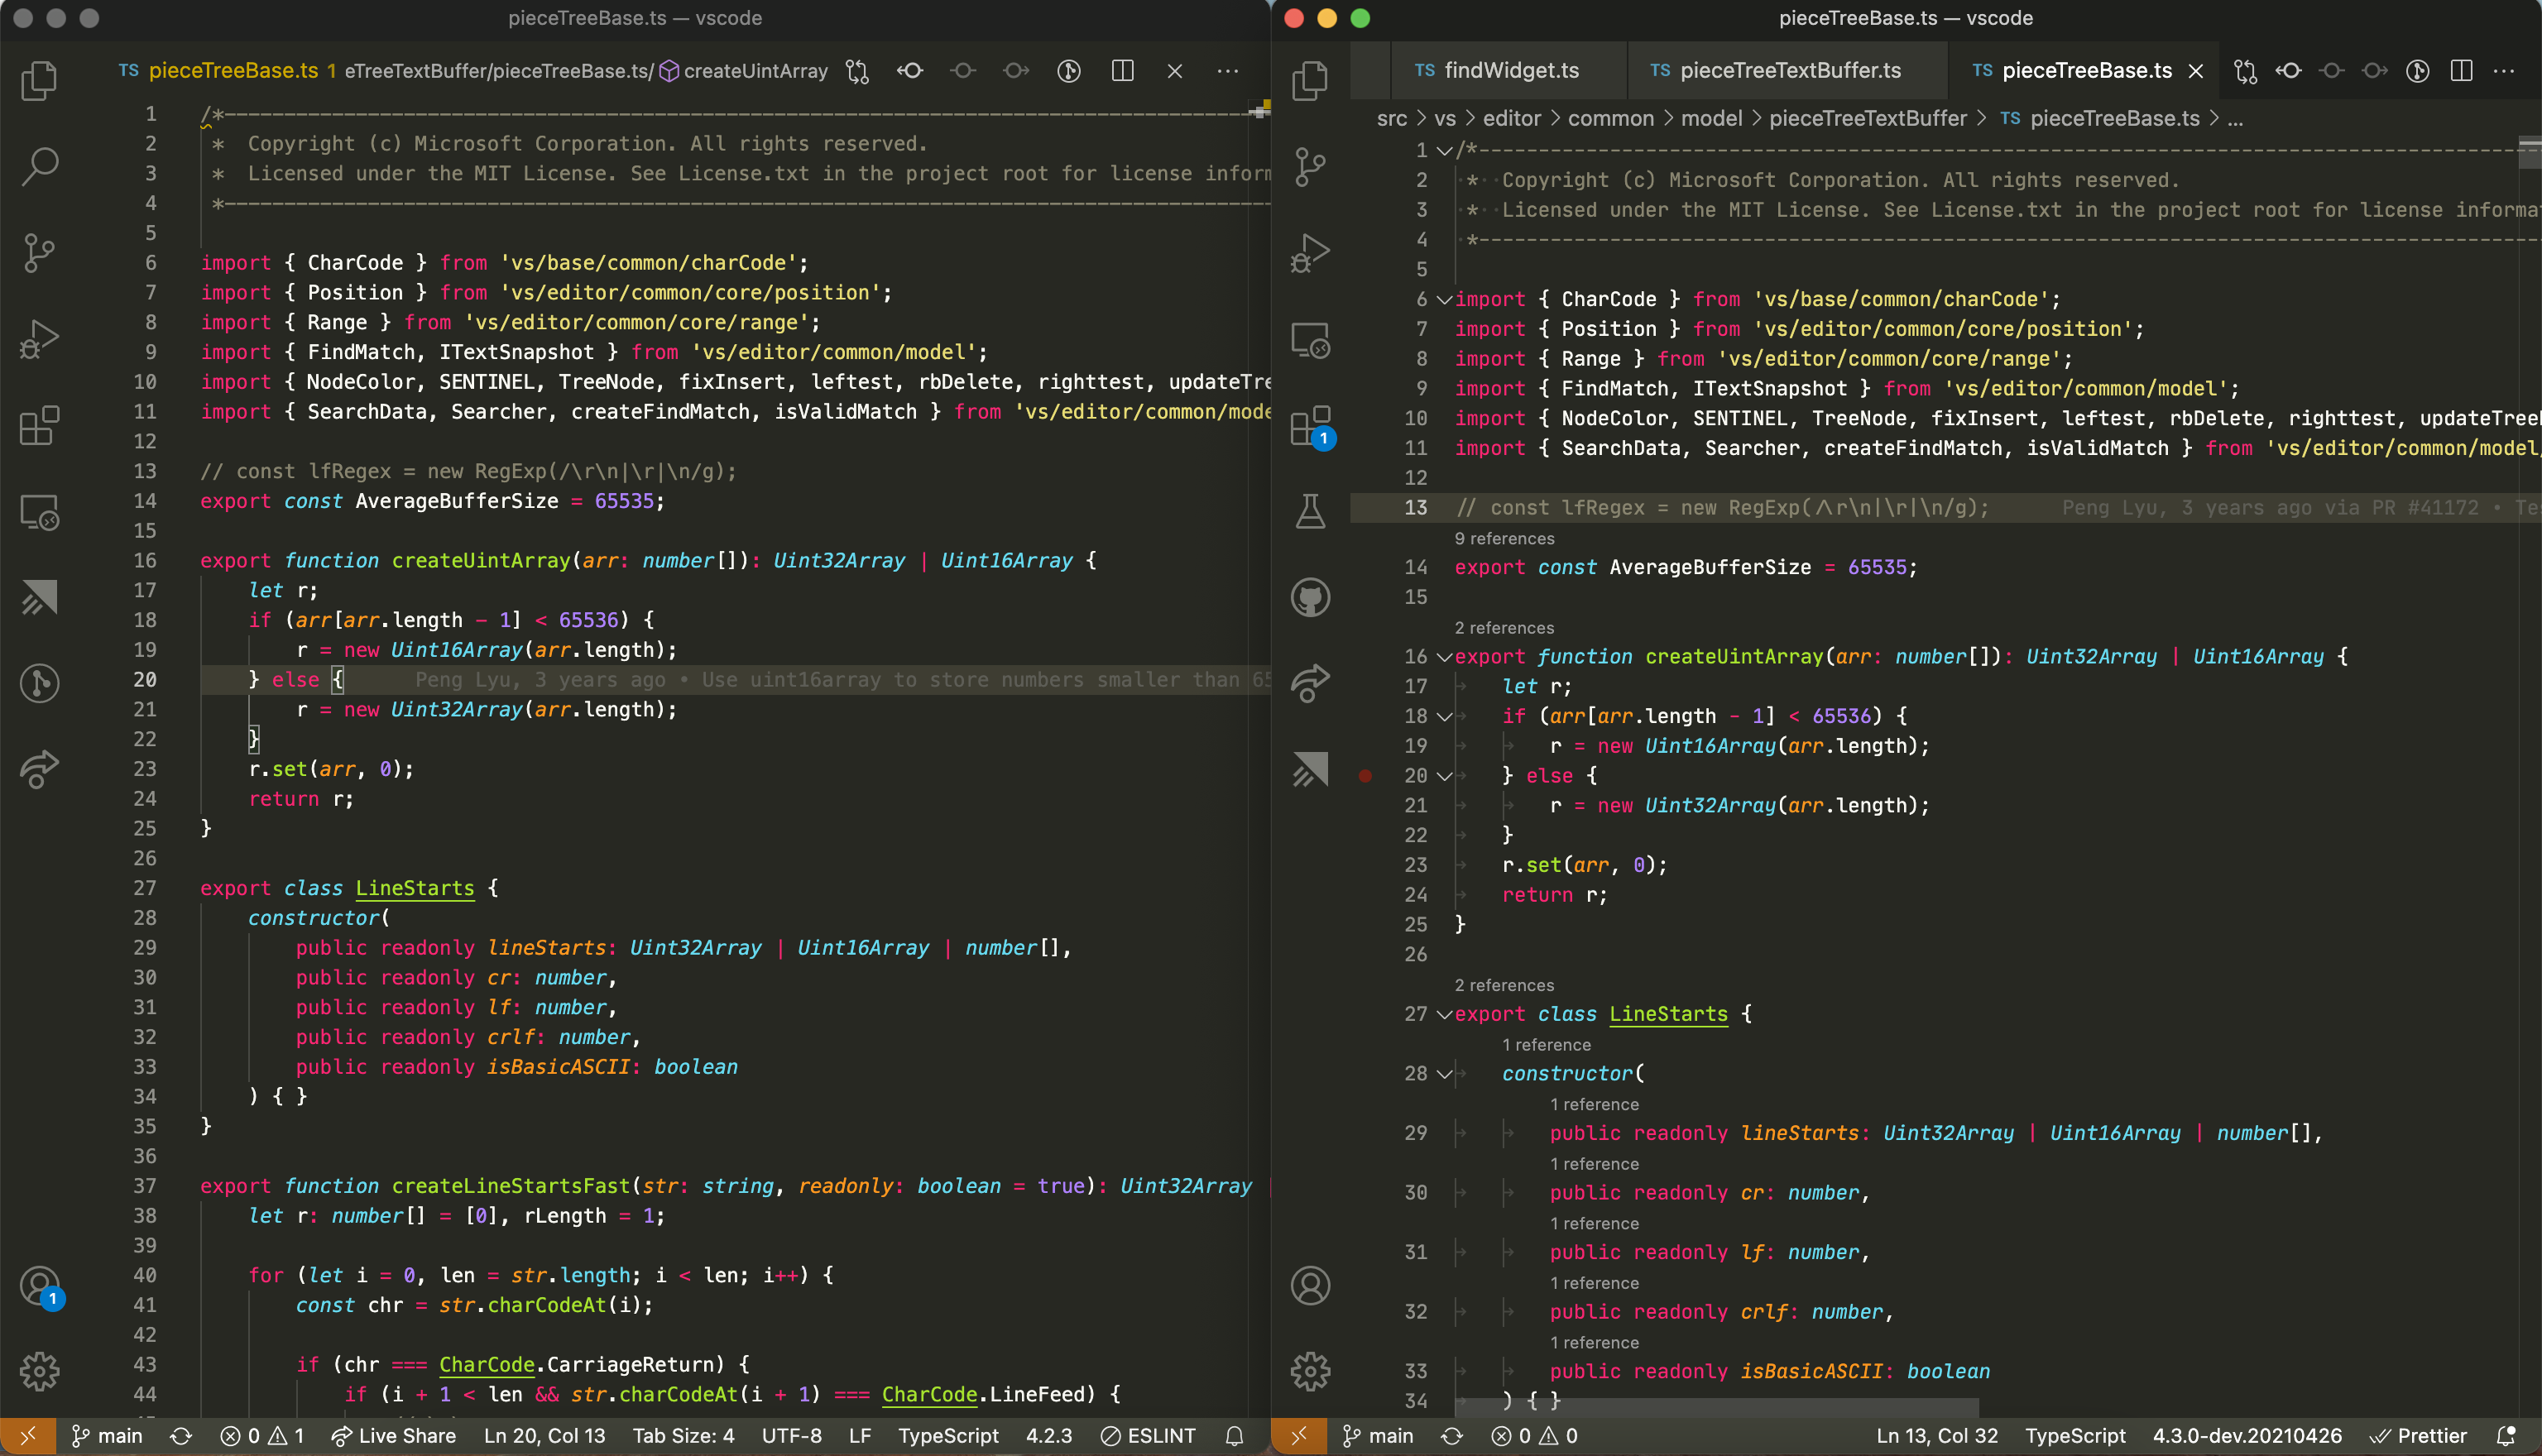Open Extensions view in left window
Viewport: 2542px width, 1456px height.
(x=39, y=425)
